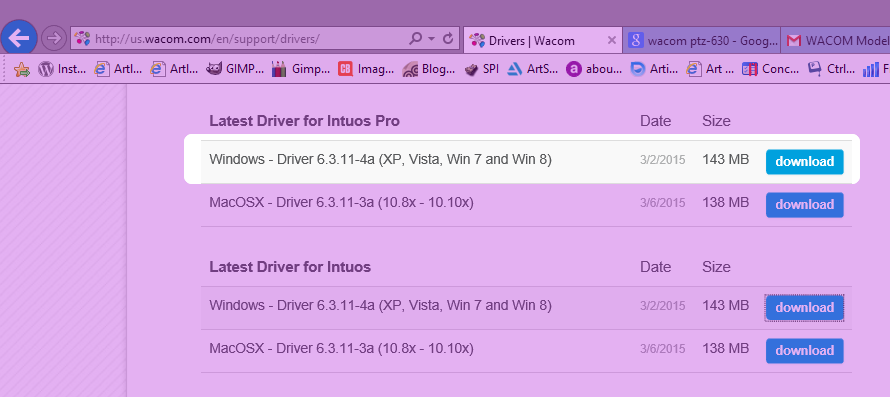Open the 'Blog...' bookmark
Screen dimensions: 890x397
coord(429,69)
